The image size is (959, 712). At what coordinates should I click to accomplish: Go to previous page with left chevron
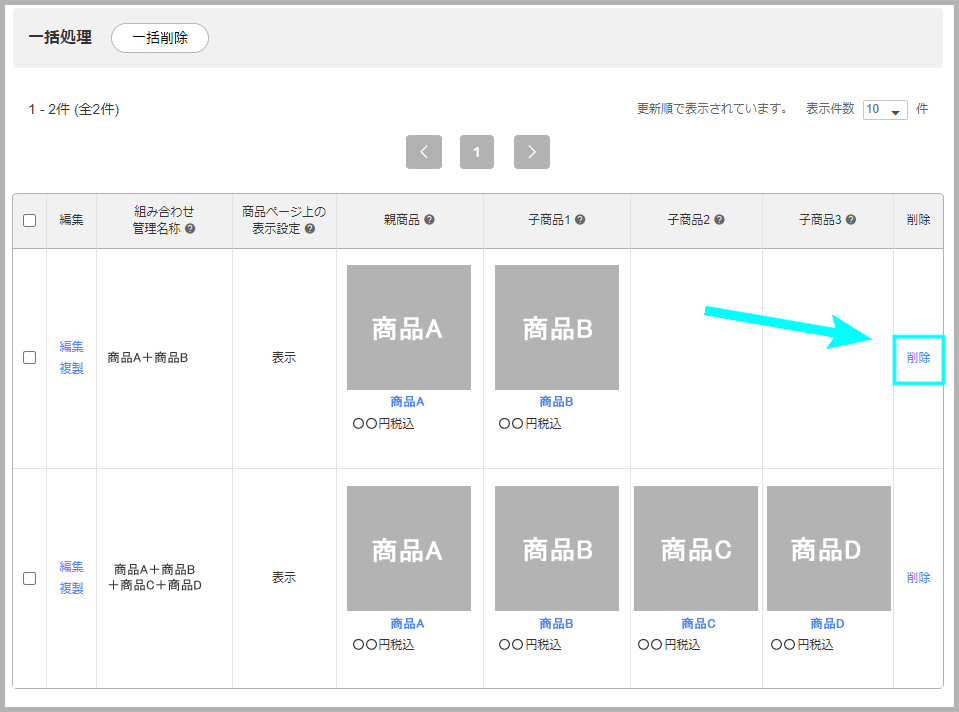coord(424,152)
